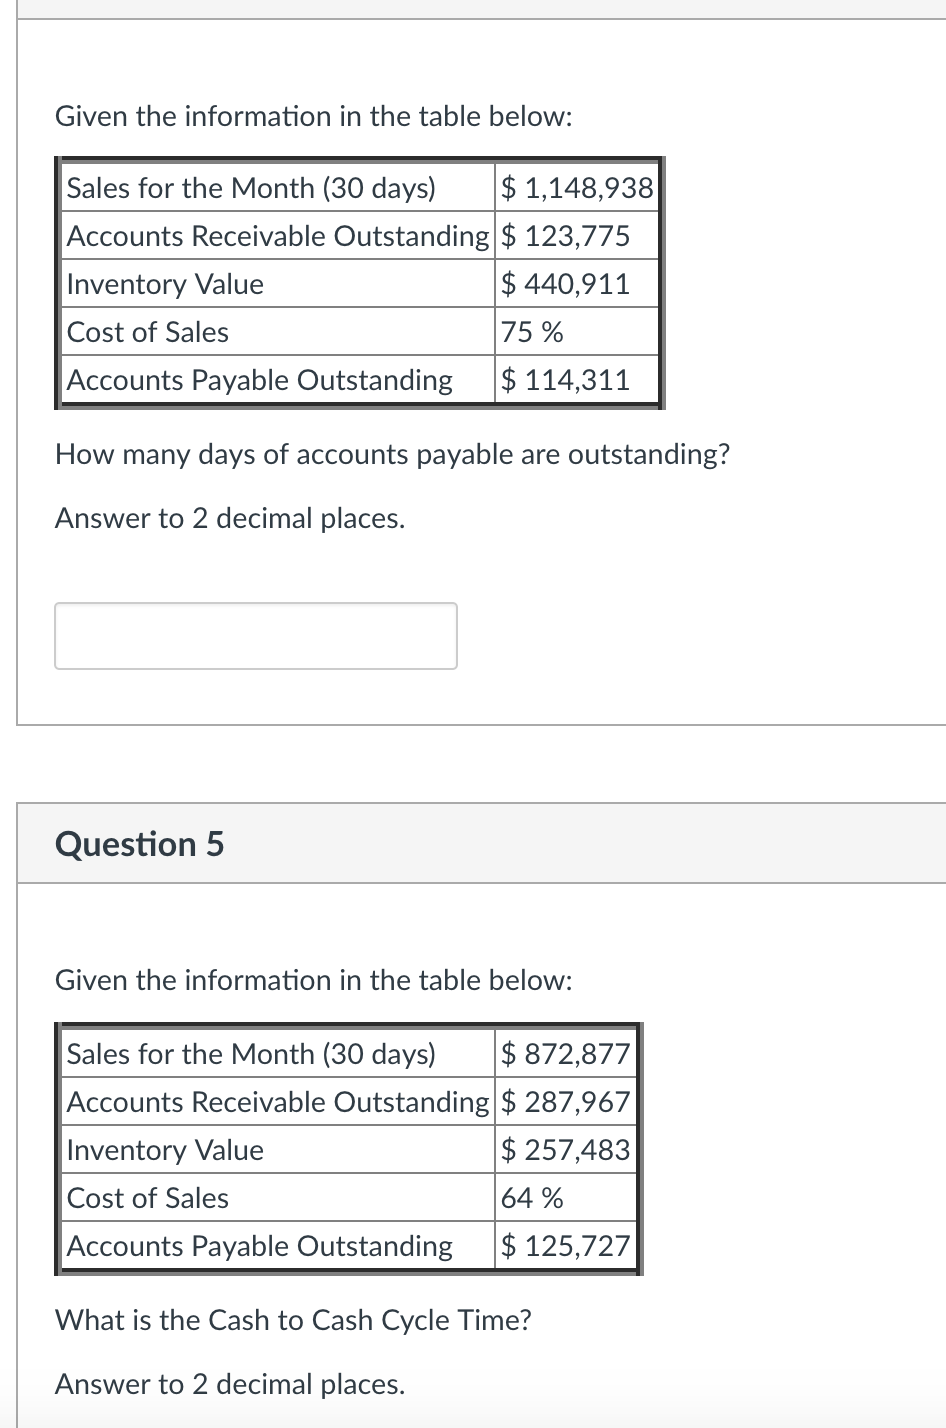Click the Cost of Sales 75 % cell

(530, 332)
